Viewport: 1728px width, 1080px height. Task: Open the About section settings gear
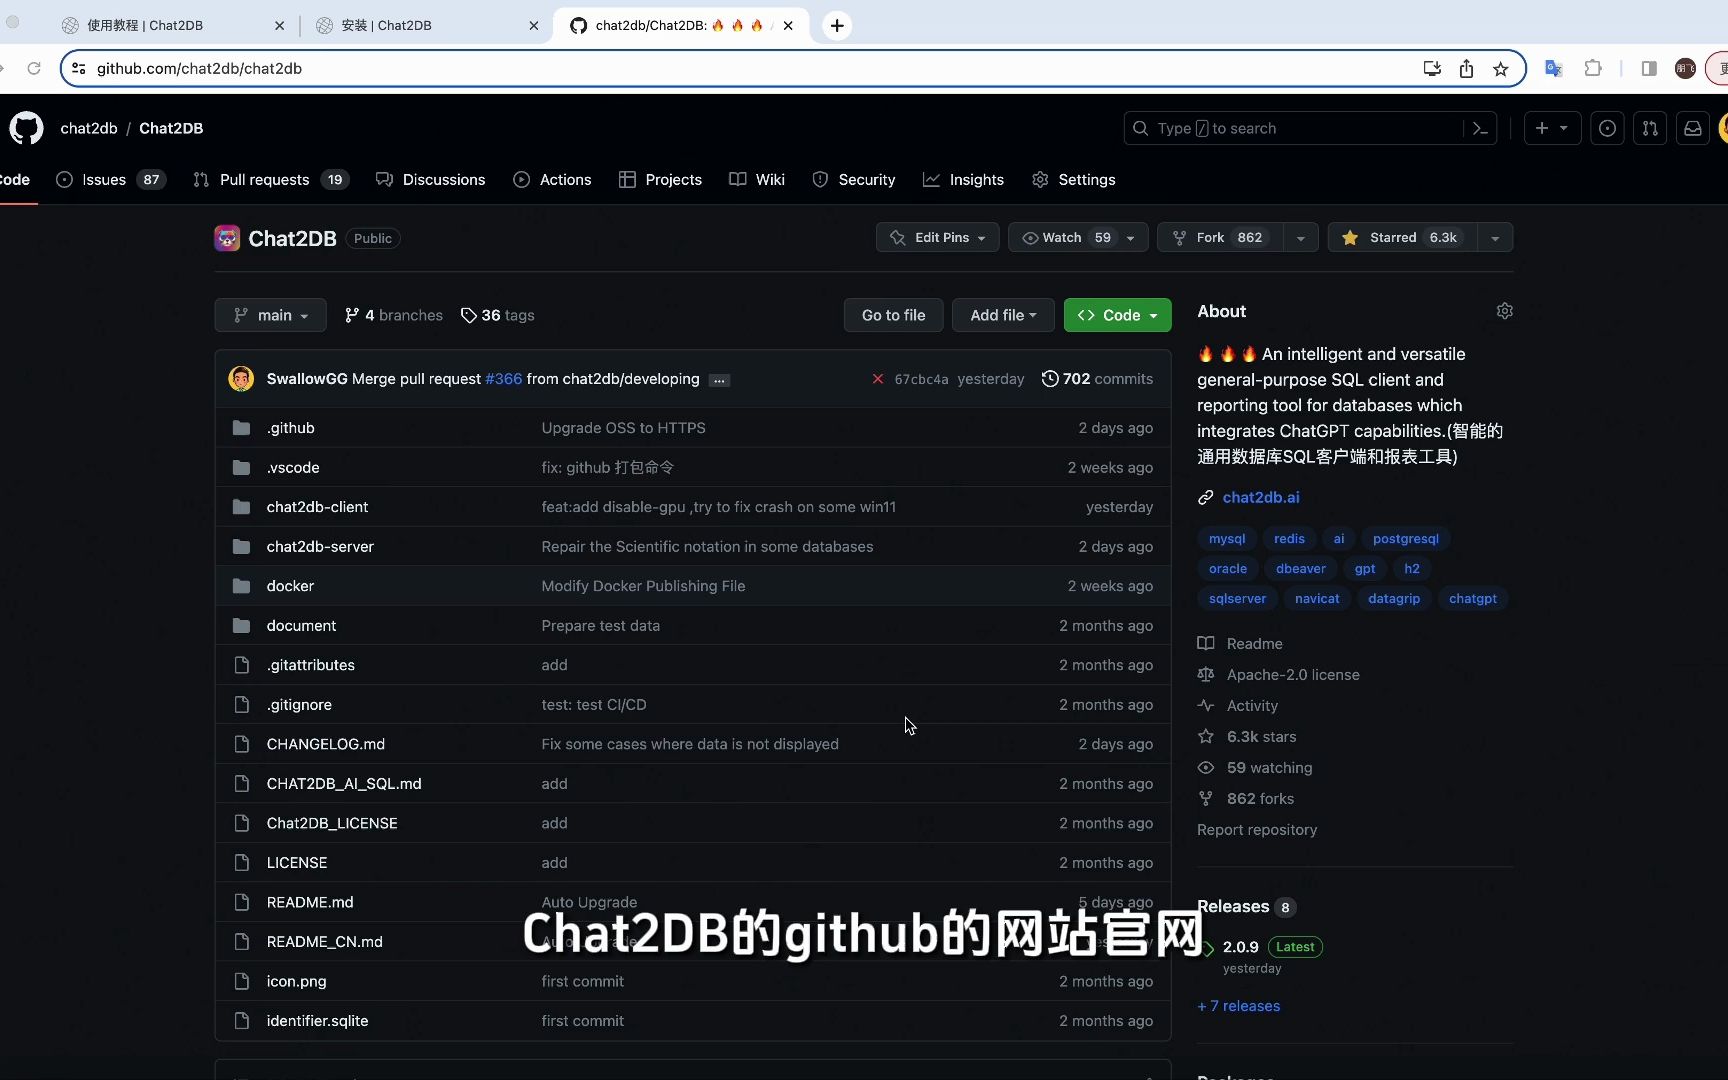1504,311
